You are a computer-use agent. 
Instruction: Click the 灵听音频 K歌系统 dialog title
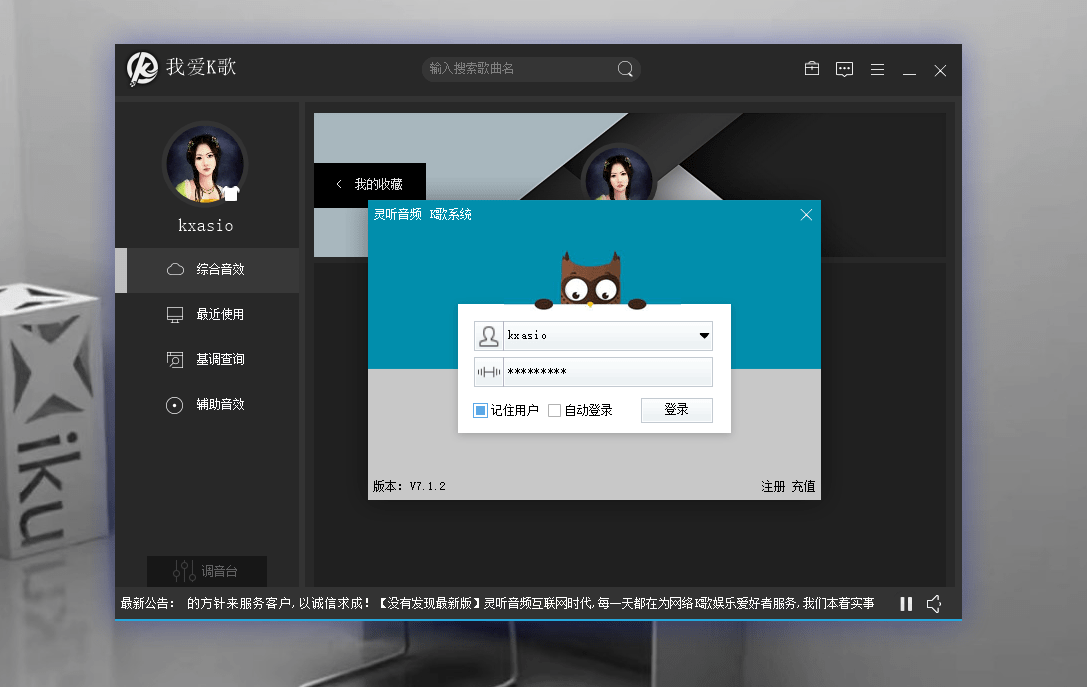click(423, 215)
